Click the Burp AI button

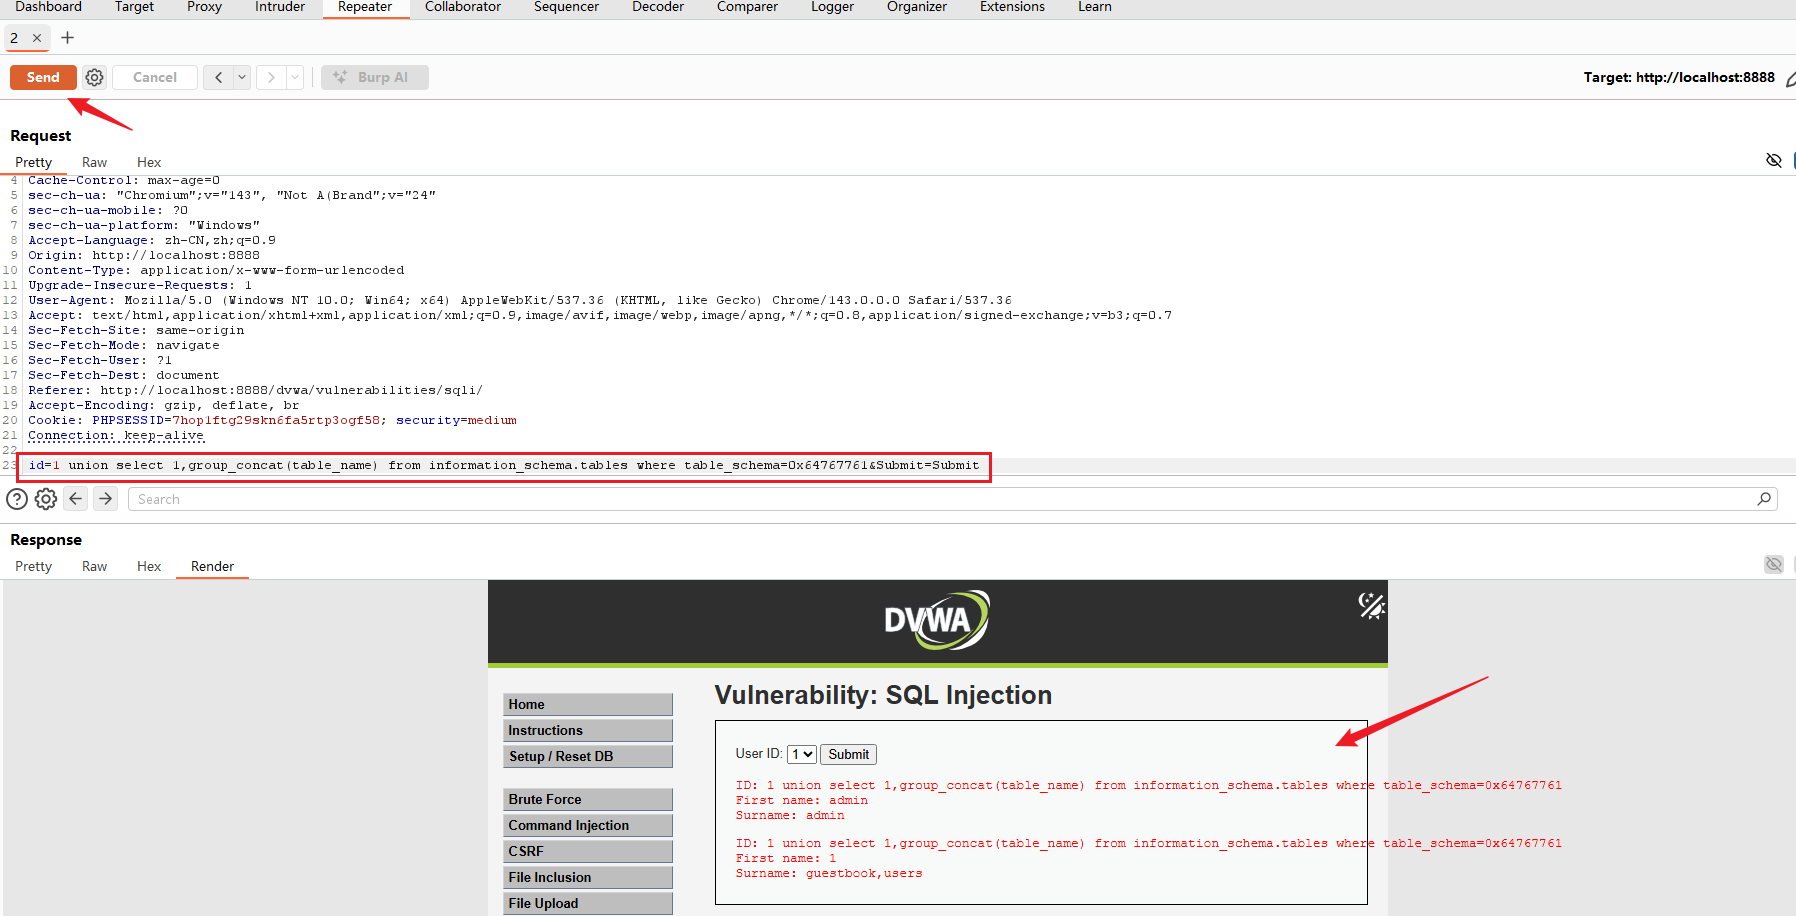coord(375,77)
